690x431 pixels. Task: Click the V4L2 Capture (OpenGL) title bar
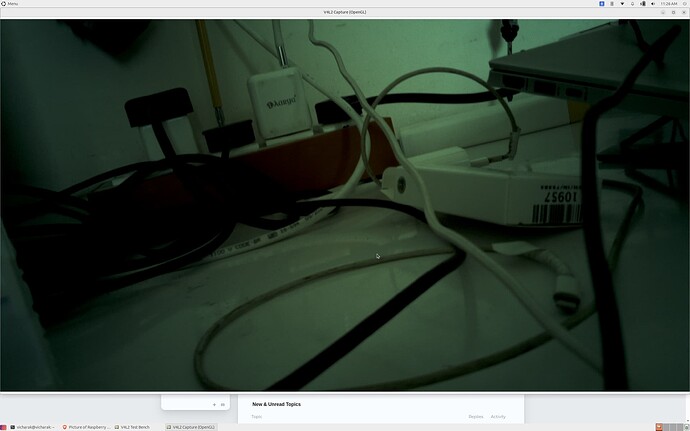pos(345,12)
